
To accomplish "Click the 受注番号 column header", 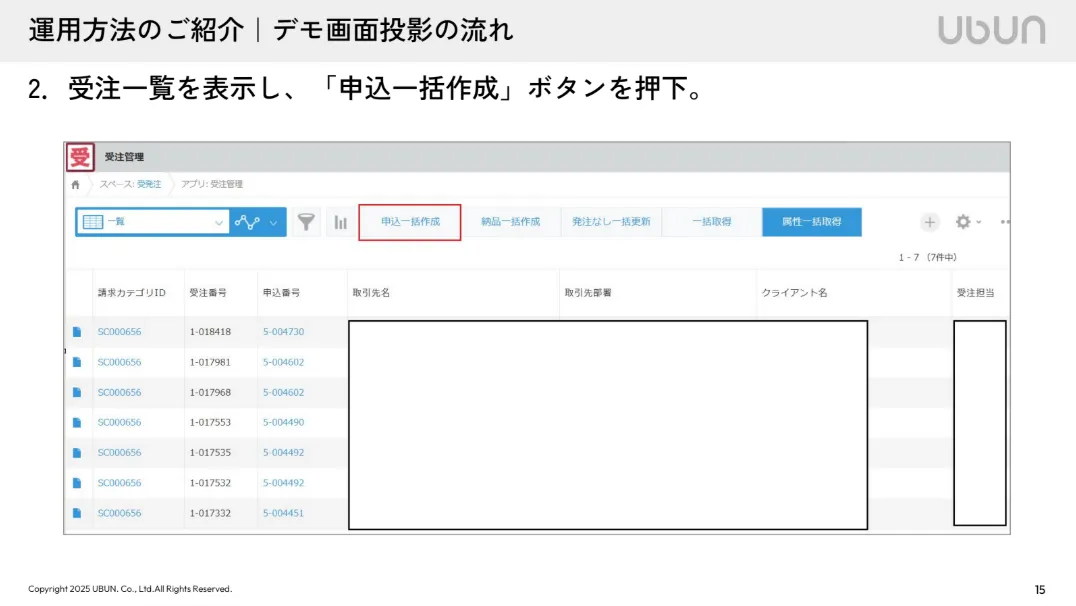I will (208, 292).
